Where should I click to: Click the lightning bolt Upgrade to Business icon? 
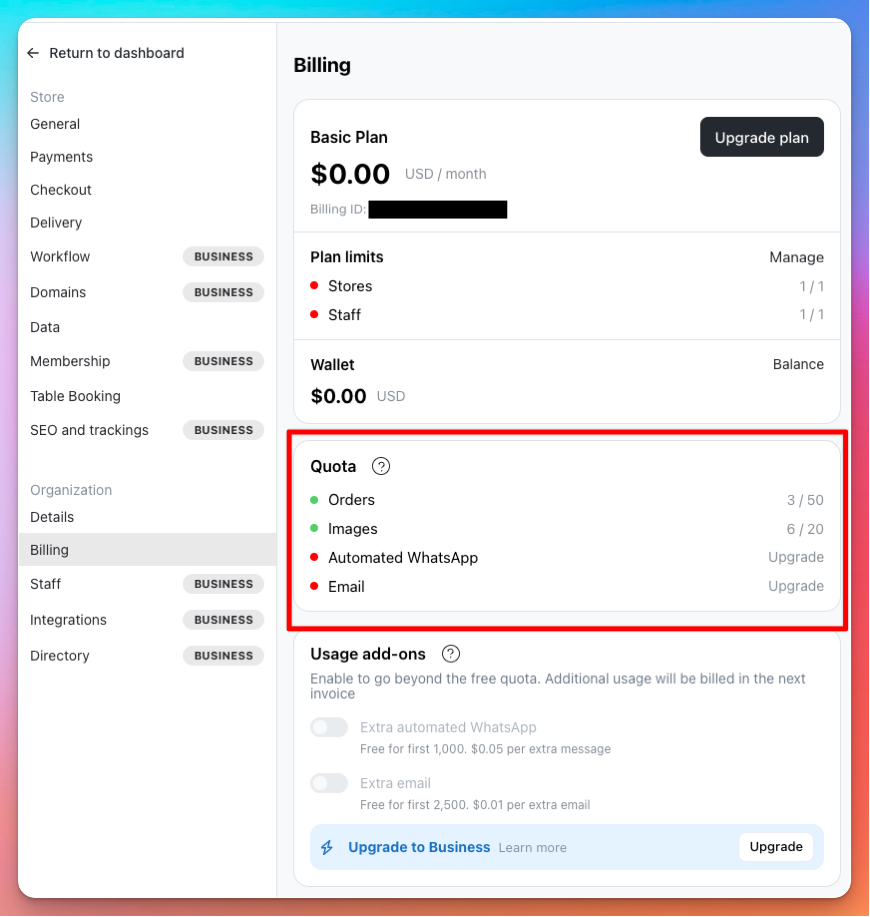click(x=327, y=847)
